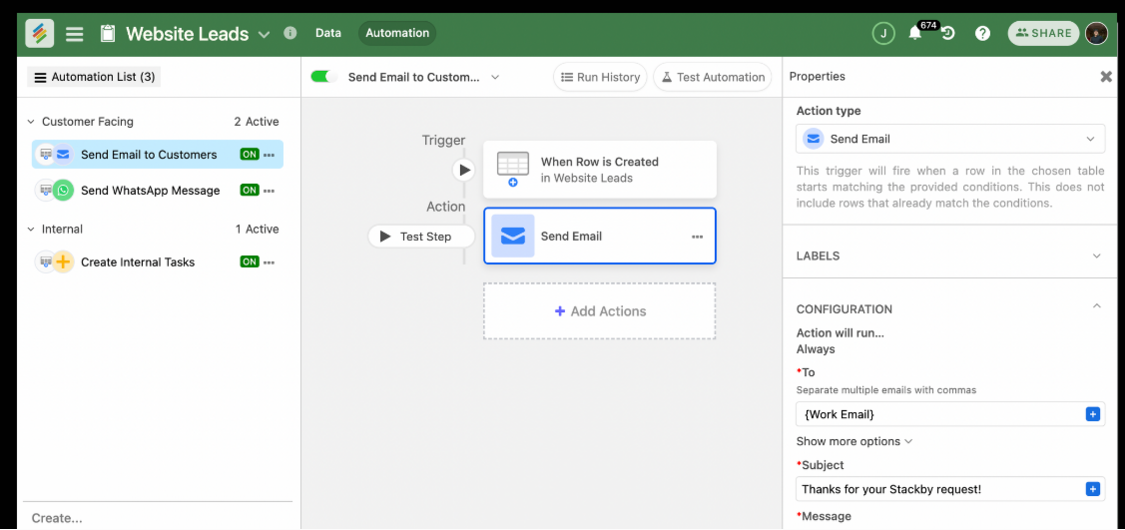1125x530 pixels.
Task: Click the Website Leads title text
Action: click(187, 34)
